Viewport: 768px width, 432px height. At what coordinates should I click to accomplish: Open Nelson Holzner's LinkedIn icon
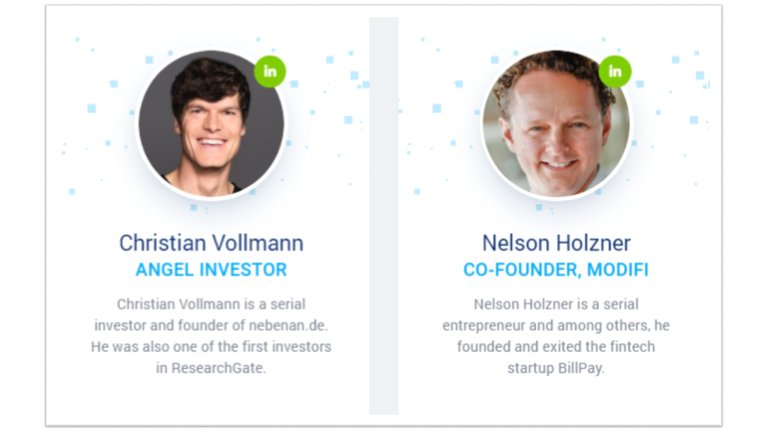click(615, 72)
